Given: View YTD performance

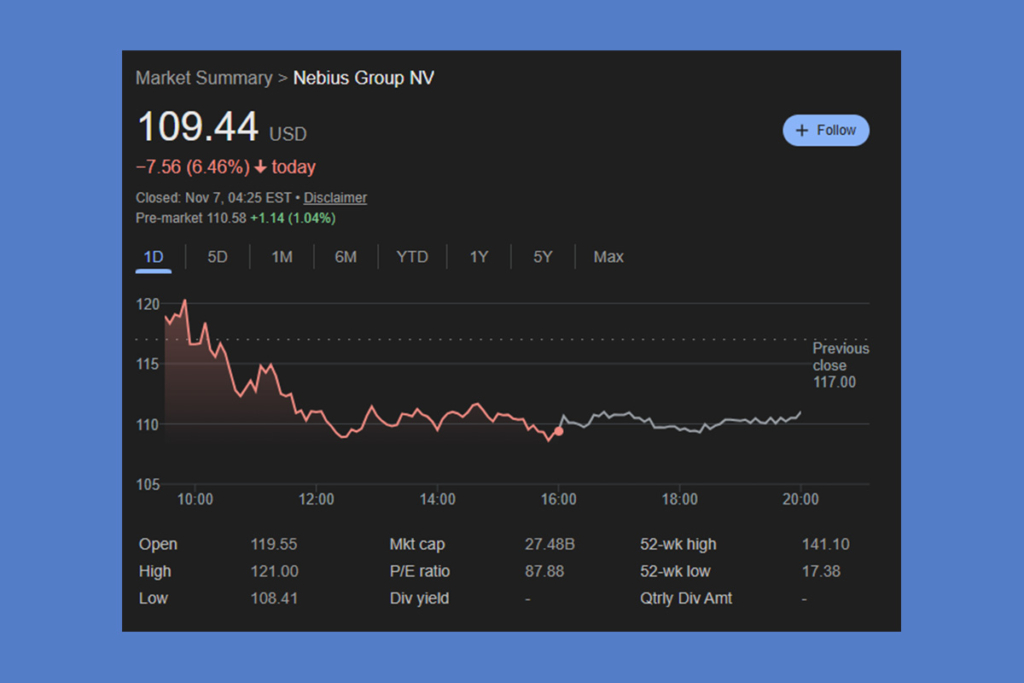Looking at the screenshot, I should click(x=412, y=257).
